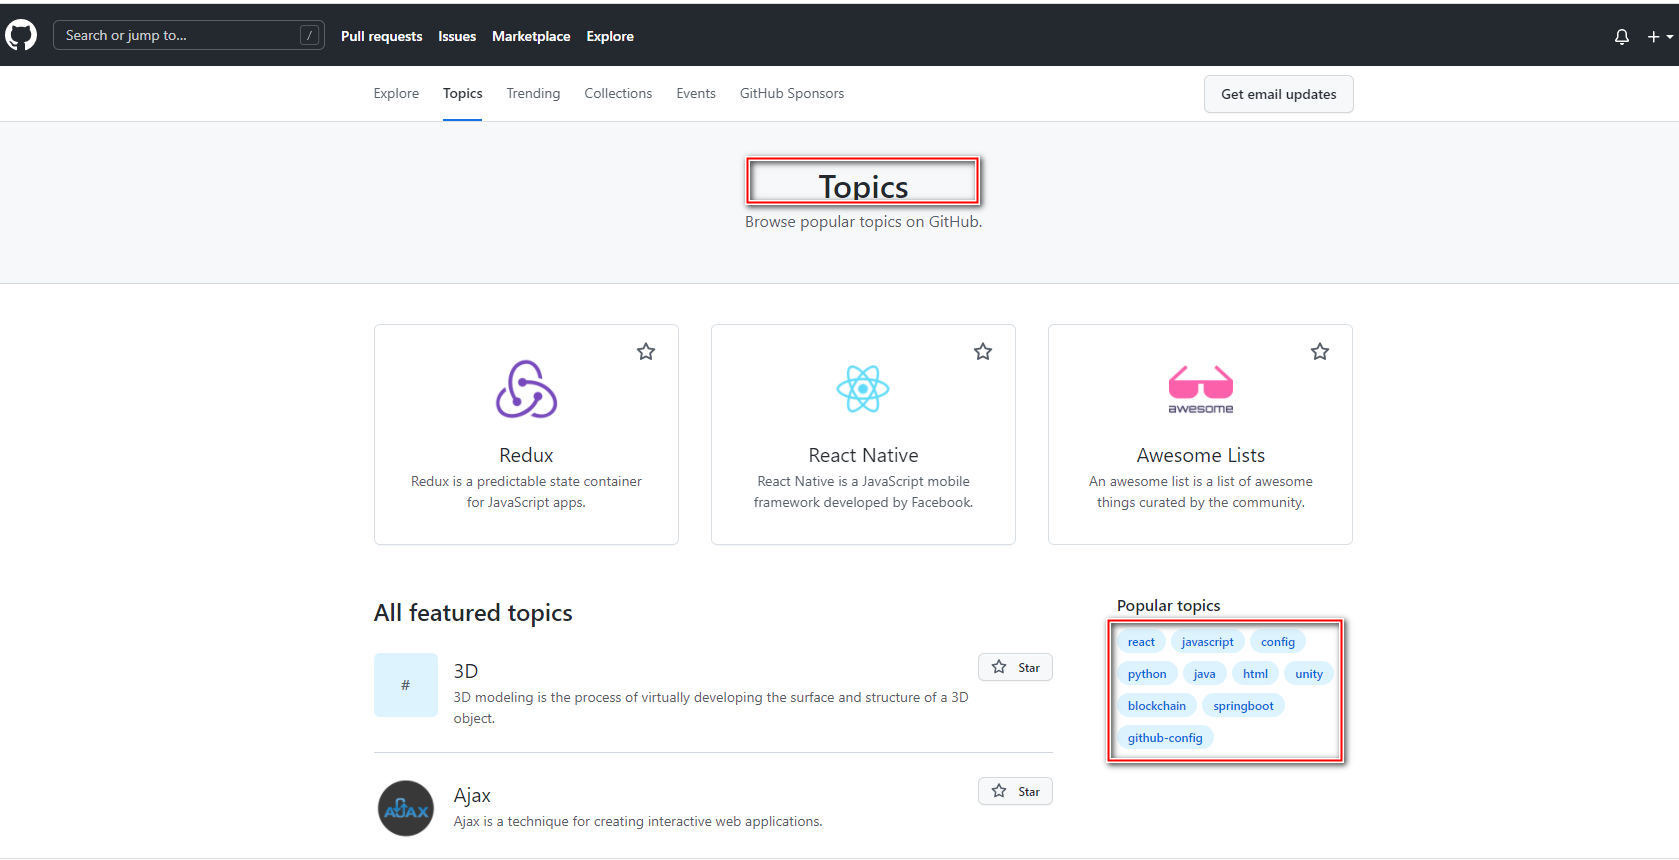Open the Awesome sunglasses logo
Viewport: 1679px width, 860px height.
coord(1201,389)
